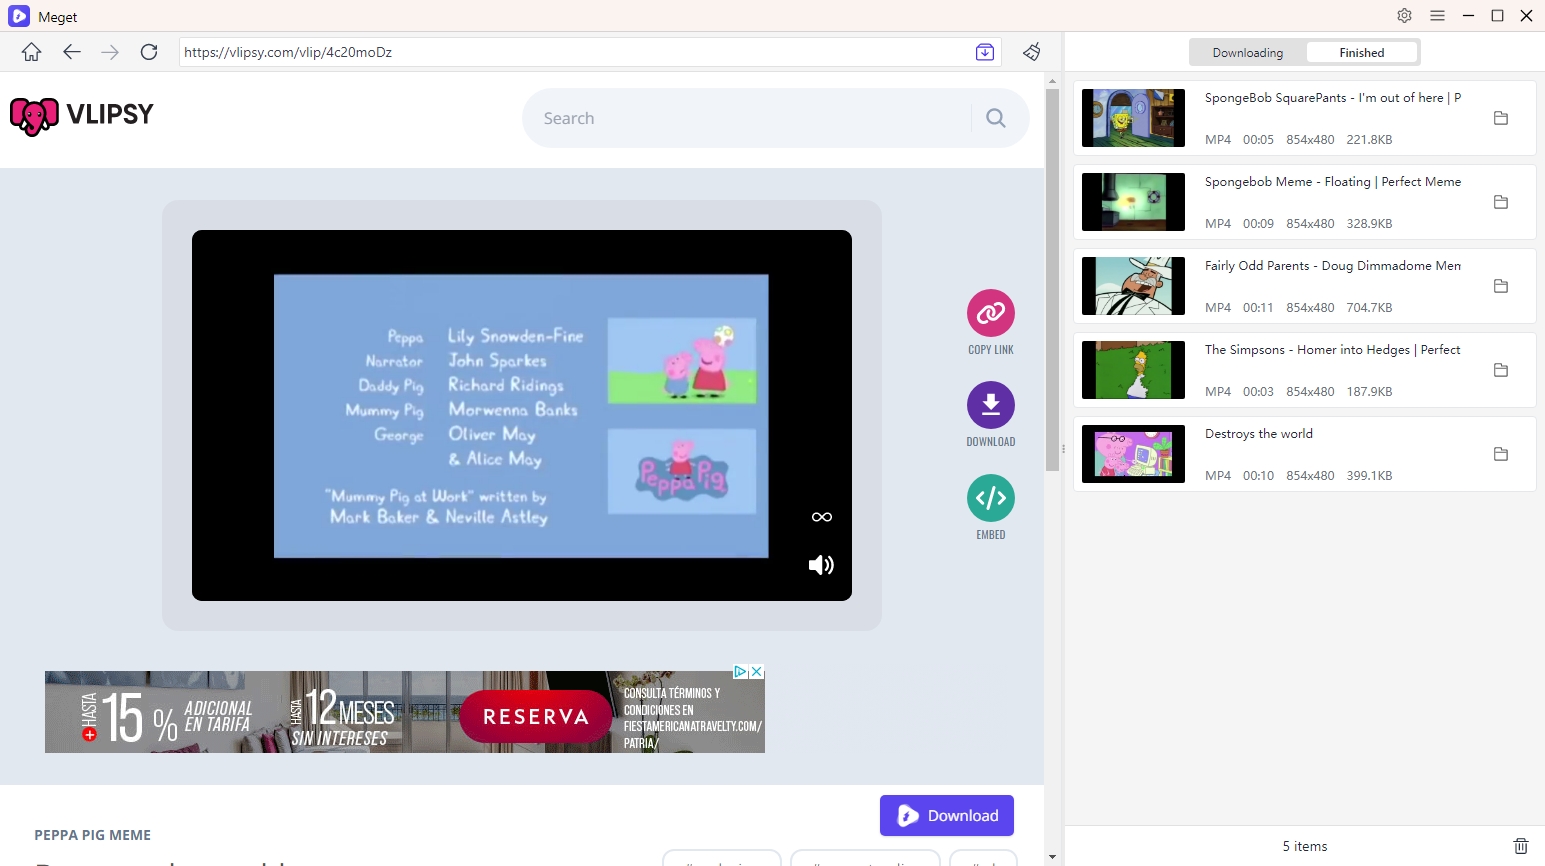1545x866 pixels.
Task: Minimize the Meget window
Action: point(1468,16)
